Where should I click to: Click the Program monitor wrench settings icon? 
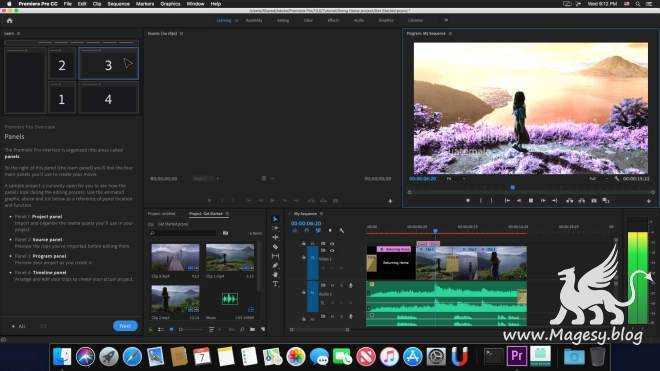(x=617, y=179)
